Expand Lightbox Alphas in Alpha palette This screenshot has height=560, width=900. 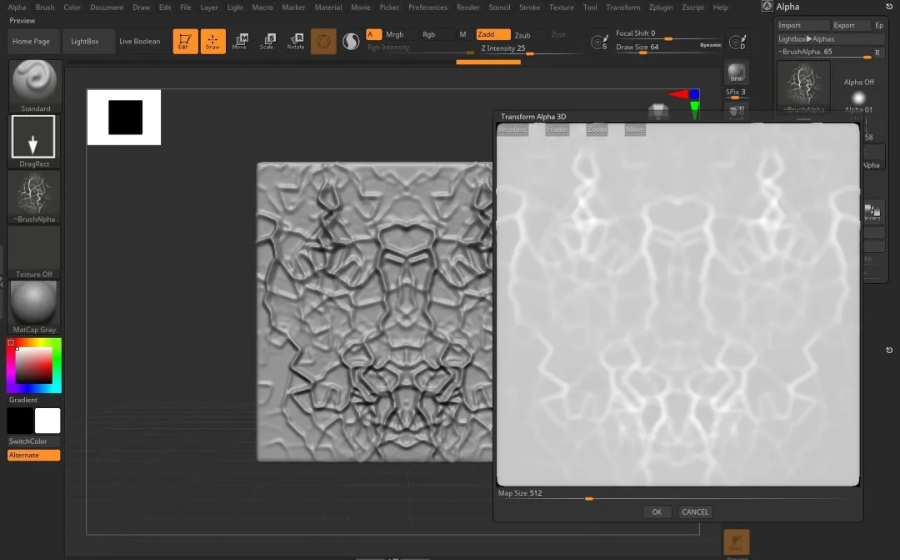830,39
